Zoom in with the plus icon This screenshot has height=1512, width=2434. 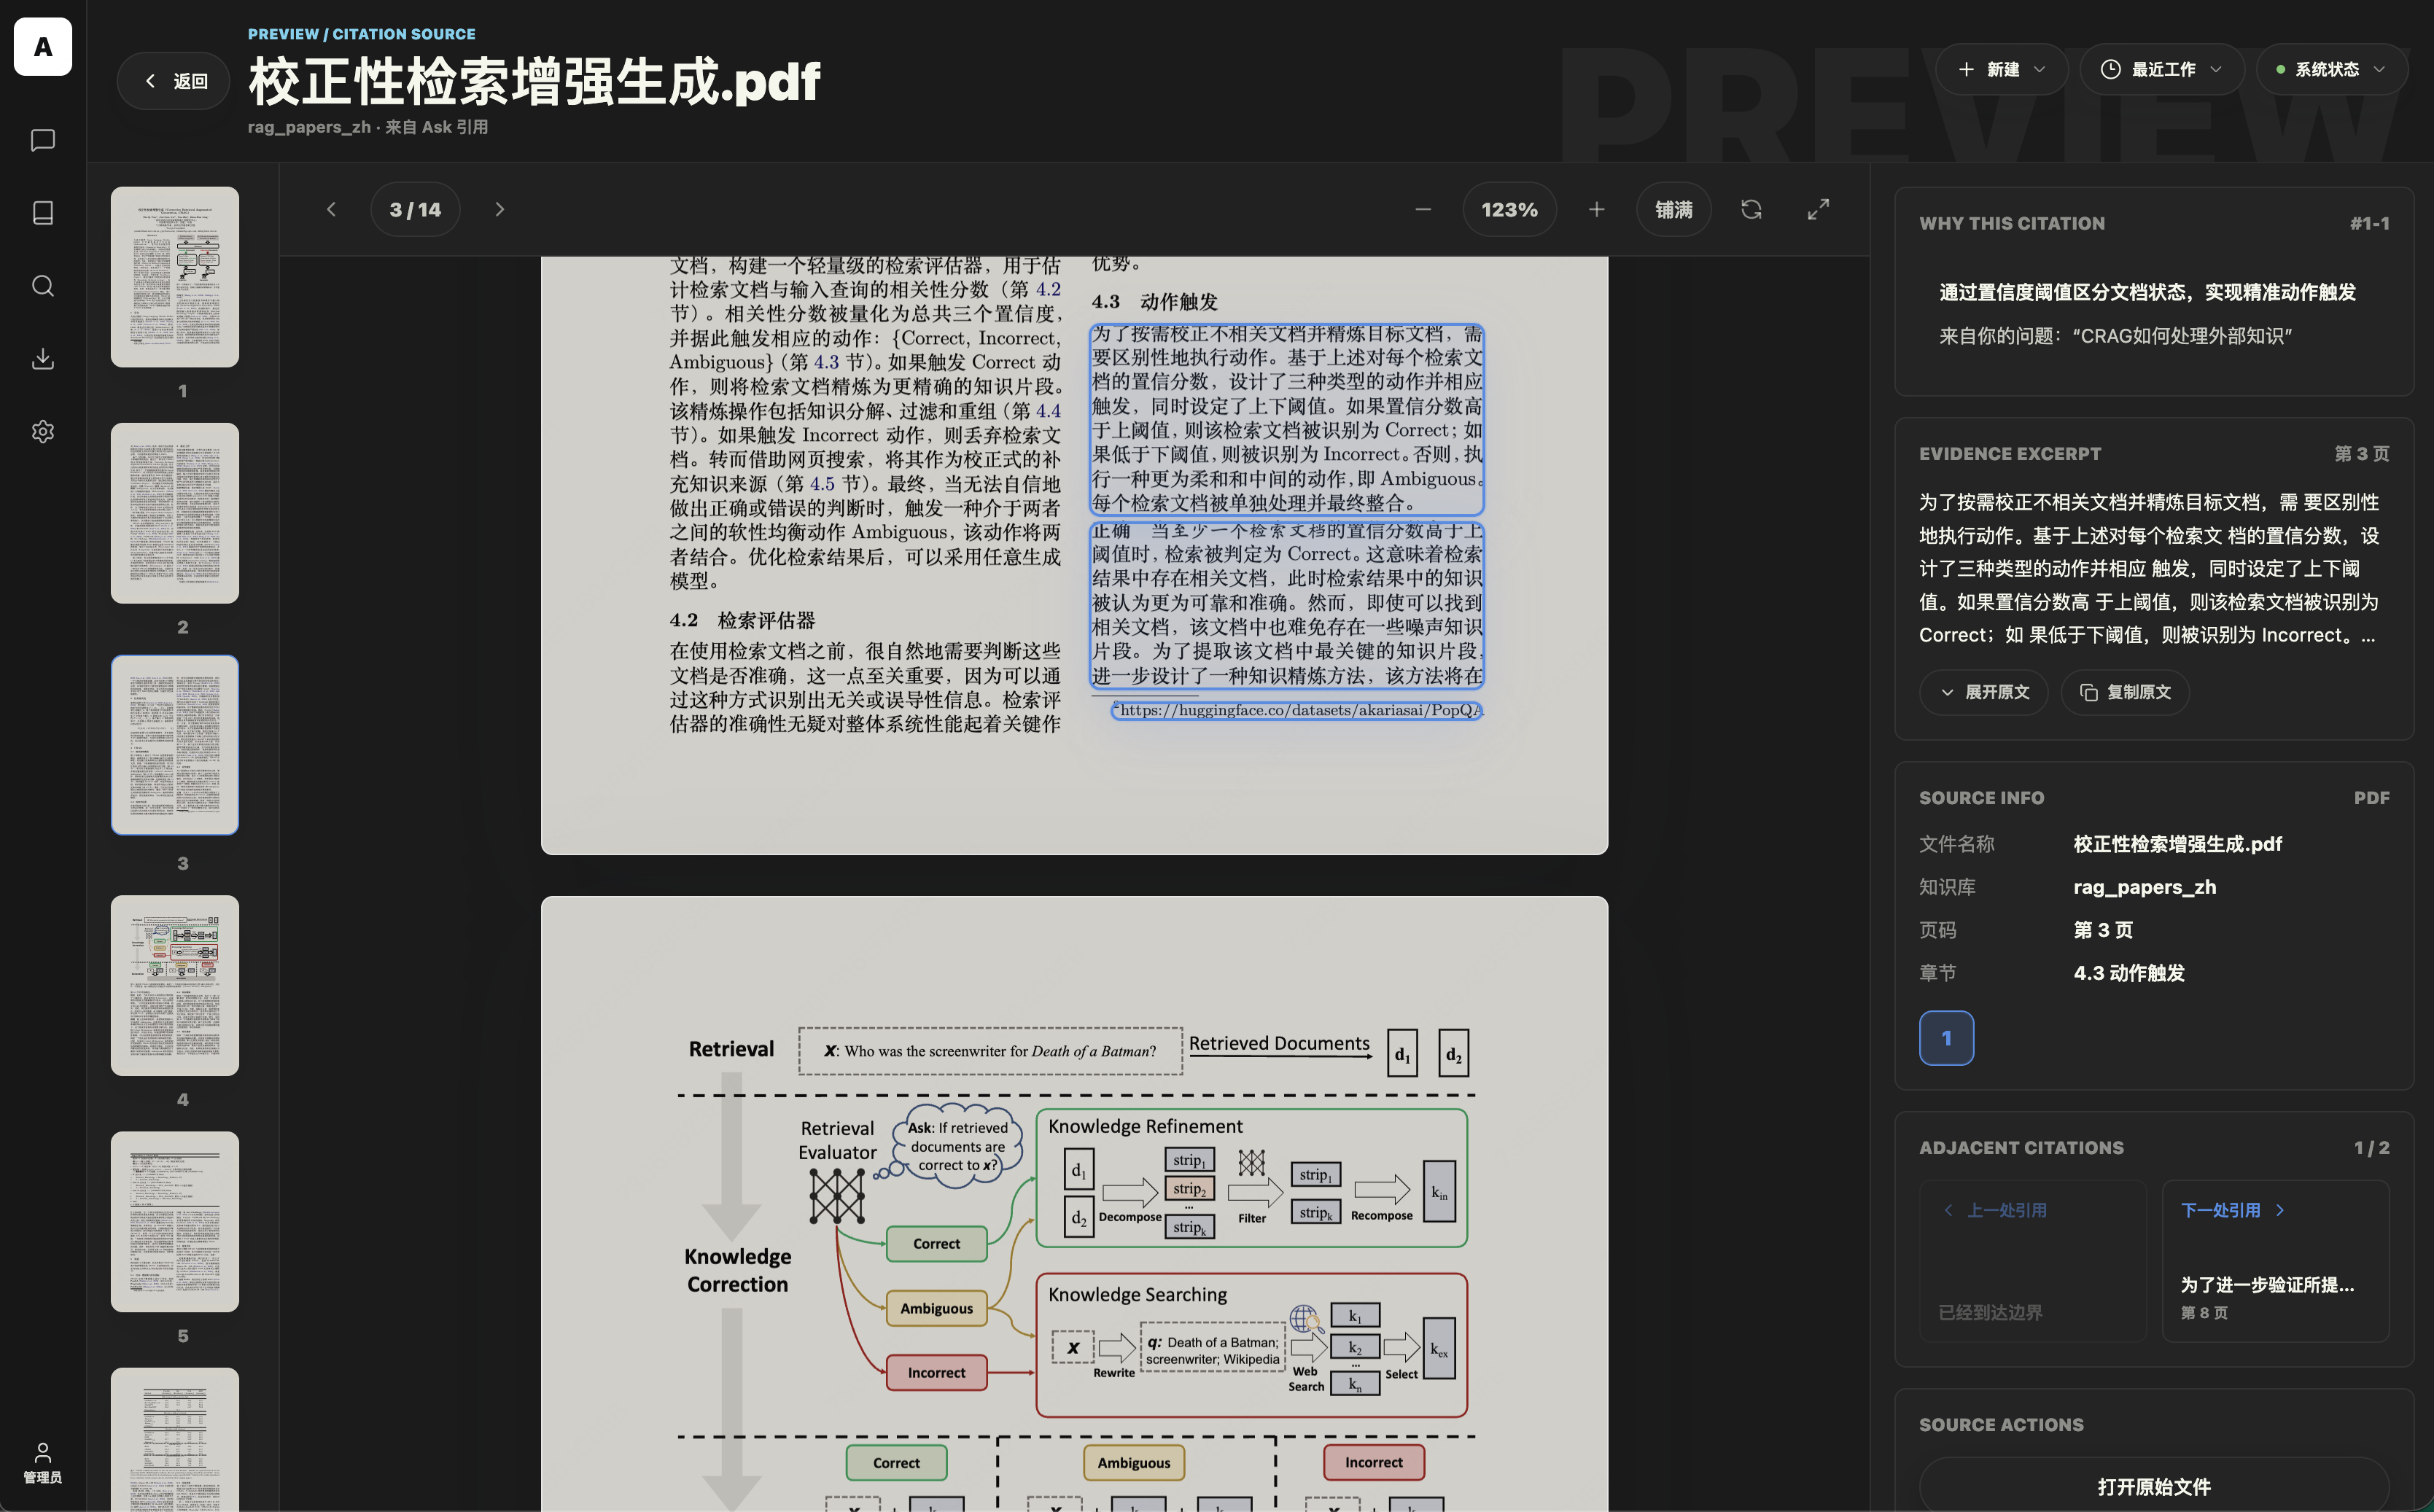coord(1596,209)
